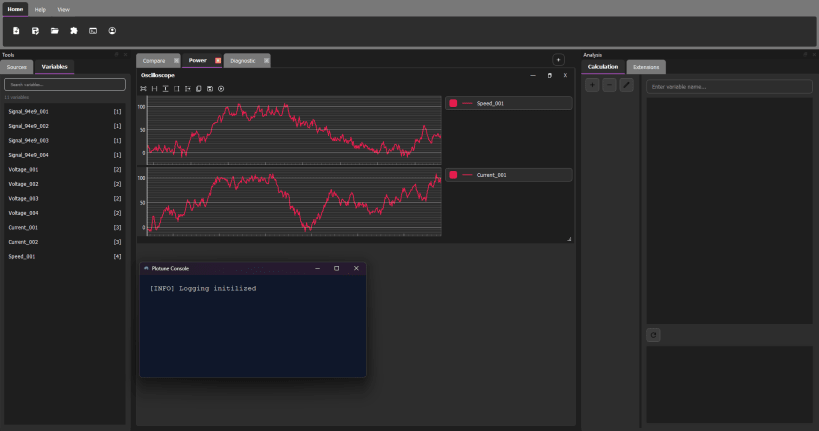Click the minus button in Calculation panel
The image size is (819, 431).
point(610,85)
